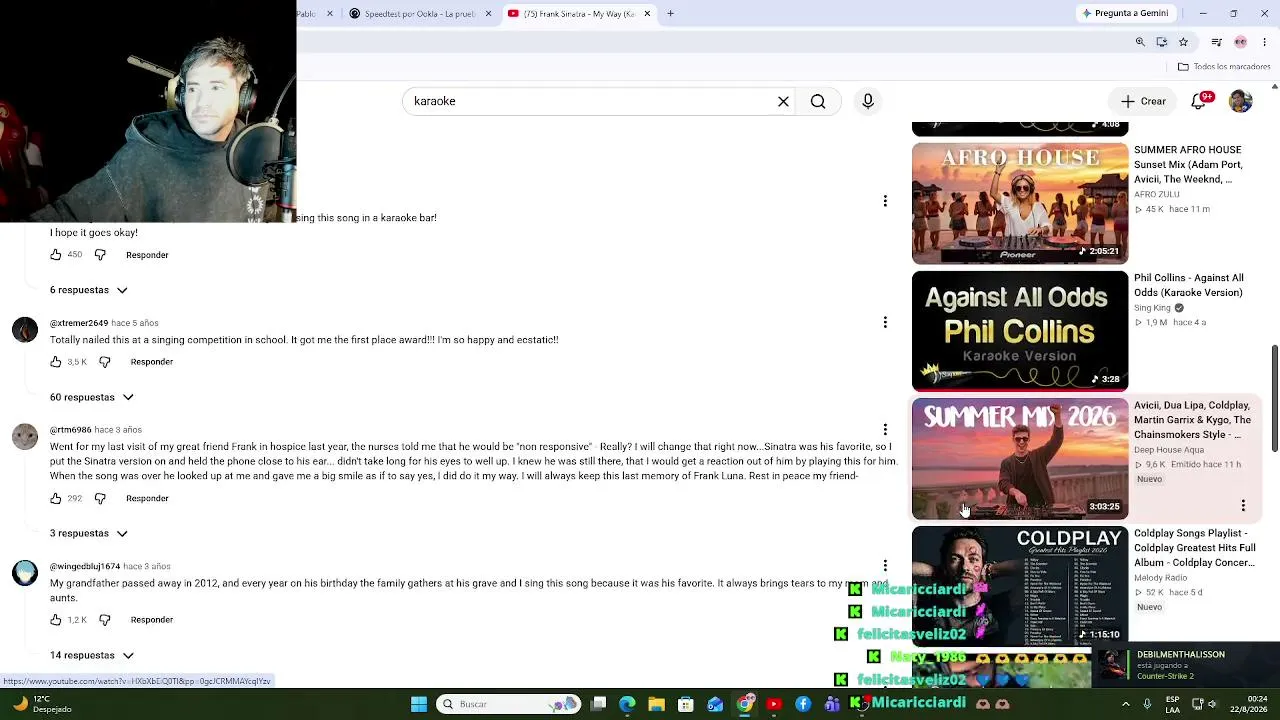Expand the 3 respuestas replies

click(x=89, y=533)
